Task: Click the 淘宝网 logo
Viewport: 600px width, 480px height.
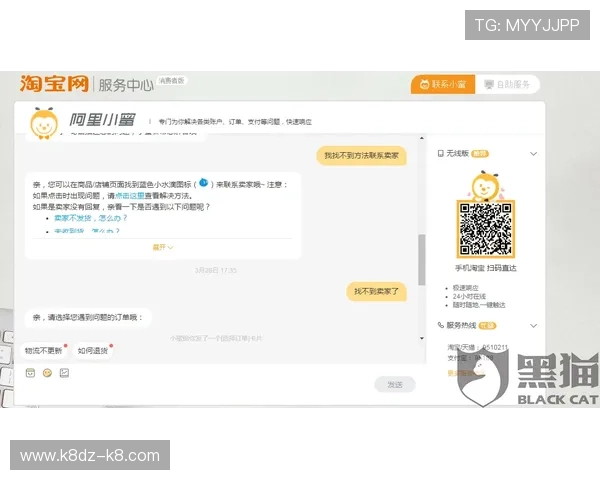Action: pyautogui.click(x=54, y=83)
